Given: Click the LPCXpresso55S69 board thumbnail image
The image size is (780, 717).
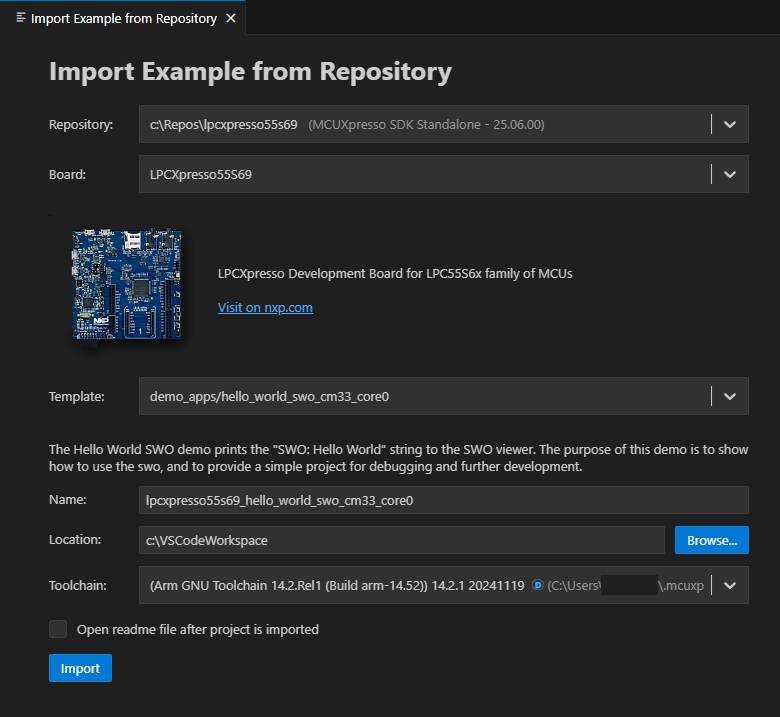Looking at the screenshot, I should click(x=127, y=285).
